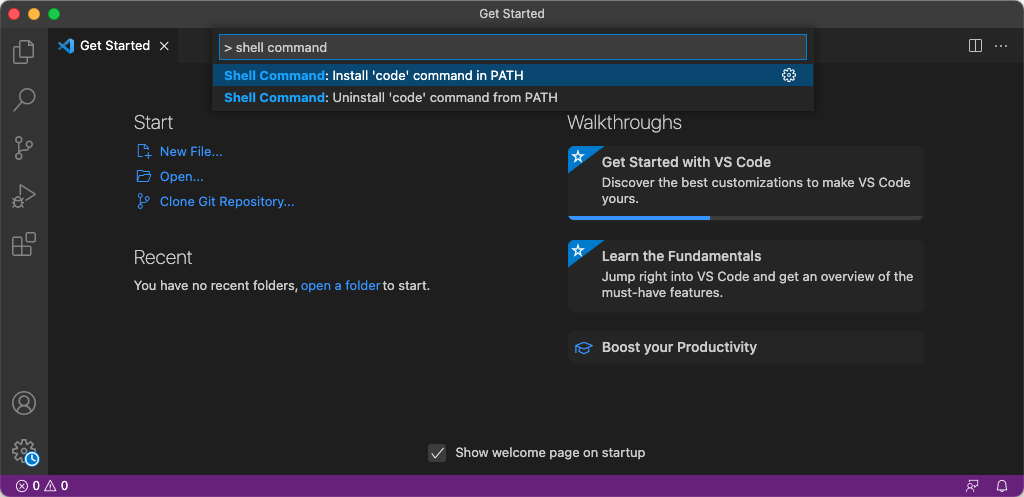Select Install 'code' command in PATH
1024x497 pixels.
coord(427,75)
